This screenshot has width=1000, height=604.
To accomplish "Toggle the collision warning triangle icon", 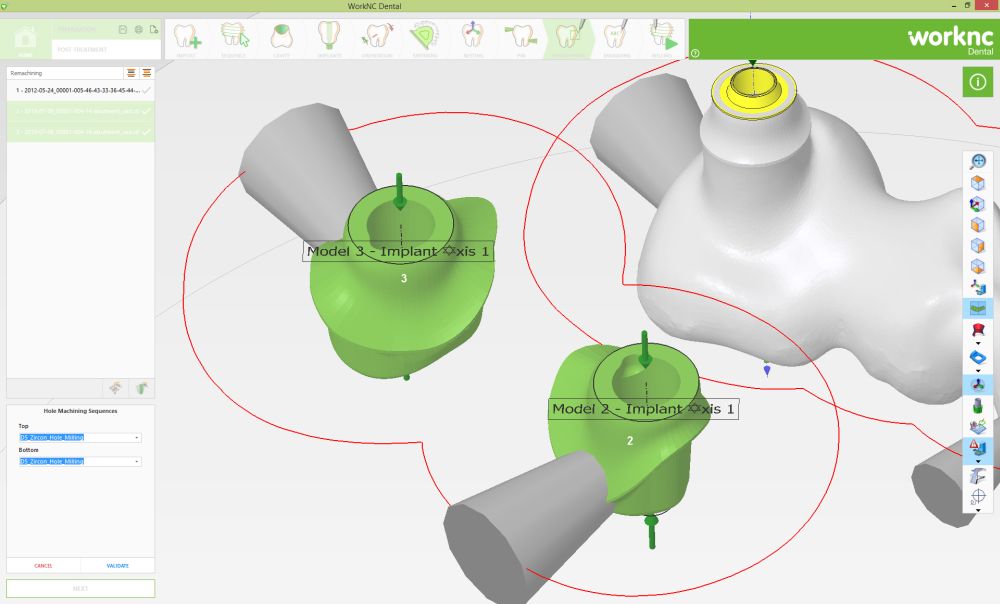I will pos(978,448).
